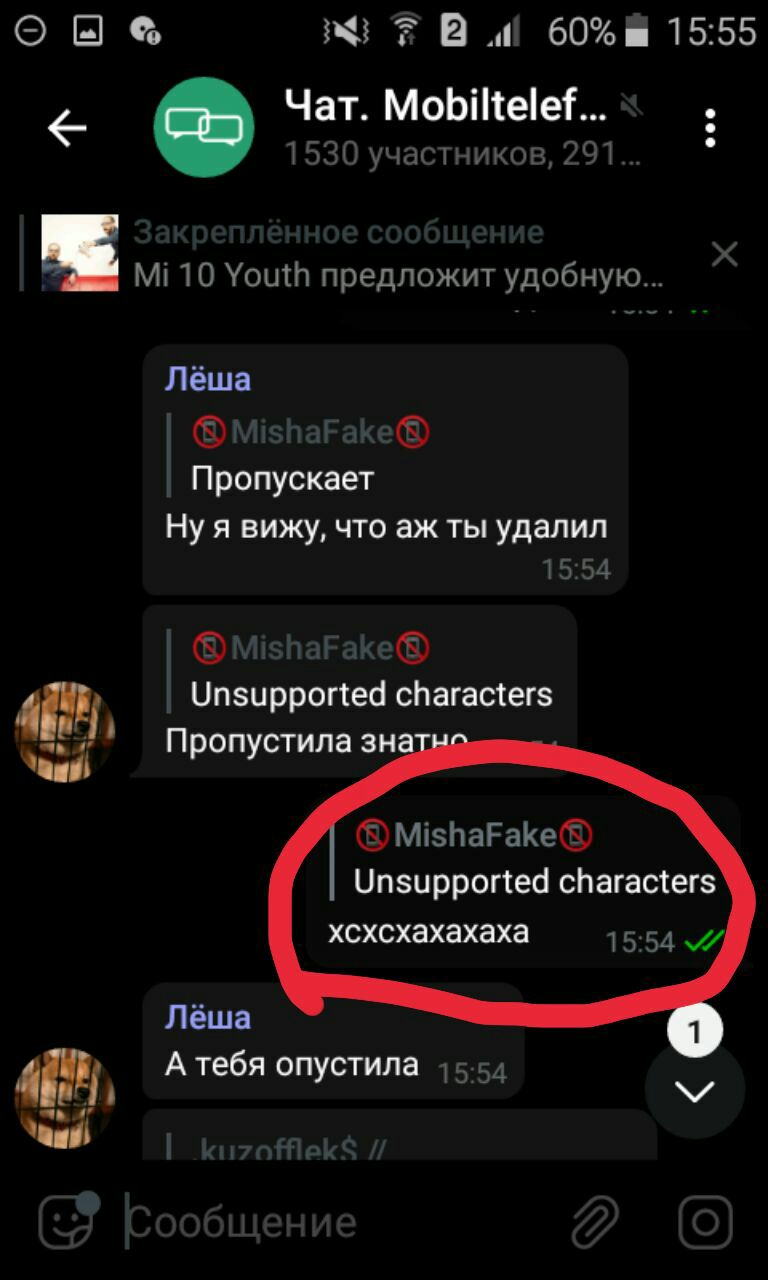Tap the down arrow to newest message
The width and height of the screenshot is (768, 1280).
694,1091
